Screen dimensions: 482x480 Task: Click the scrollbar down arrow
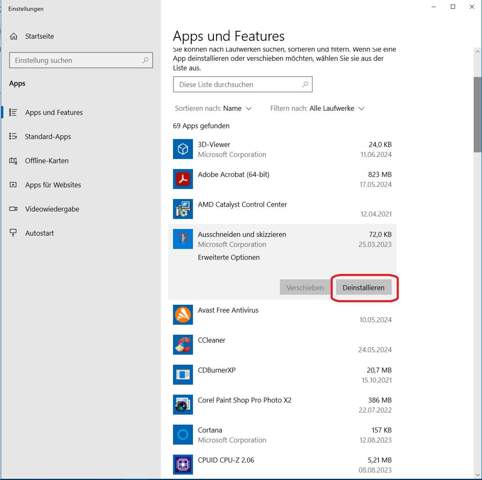click(477, 474)
